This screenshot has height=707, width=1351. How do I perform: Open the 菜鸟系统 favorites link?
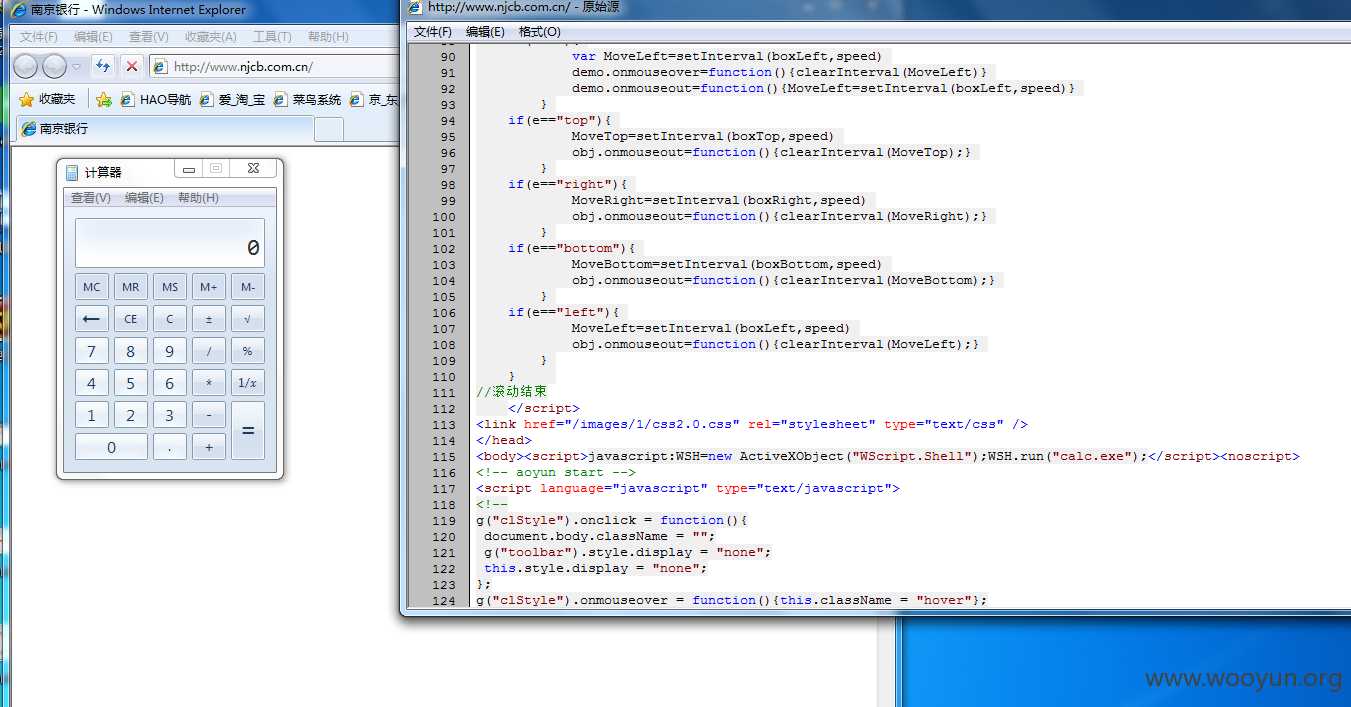click(307, 99)
